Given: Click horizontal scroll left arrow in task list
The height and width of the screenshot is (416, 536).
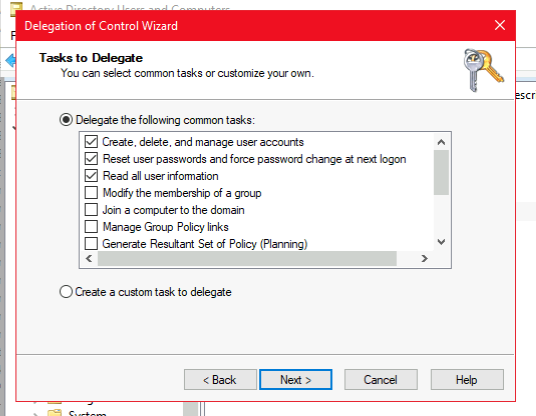Looking at the screenshot, I should [x=89, y=258].
